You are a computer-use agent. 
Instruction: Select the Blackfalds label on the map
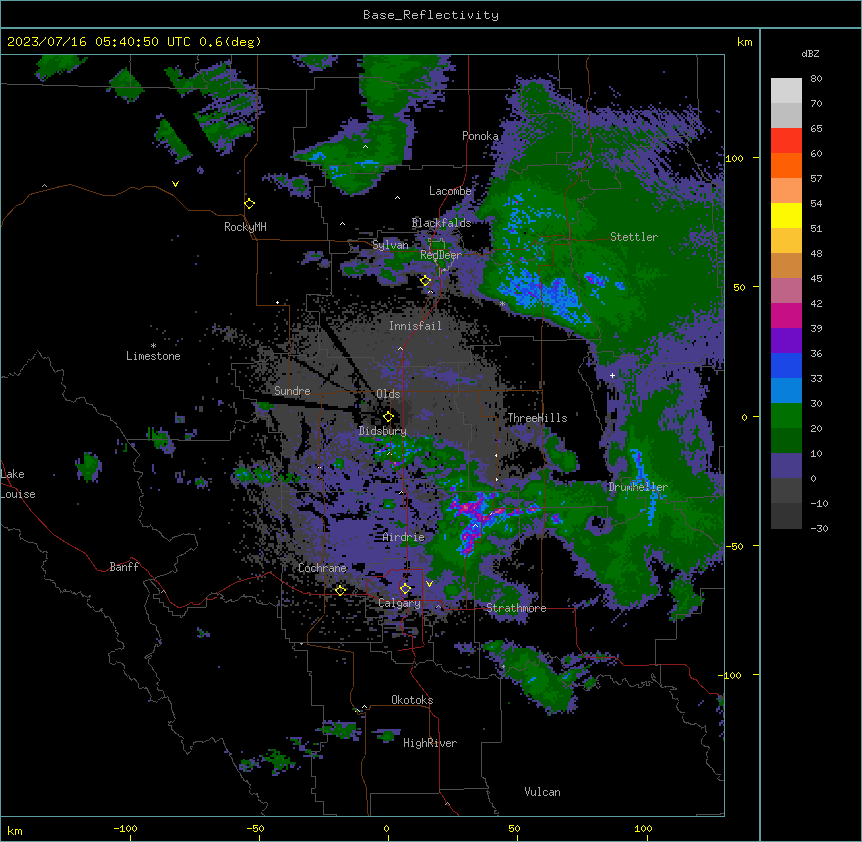441,223
